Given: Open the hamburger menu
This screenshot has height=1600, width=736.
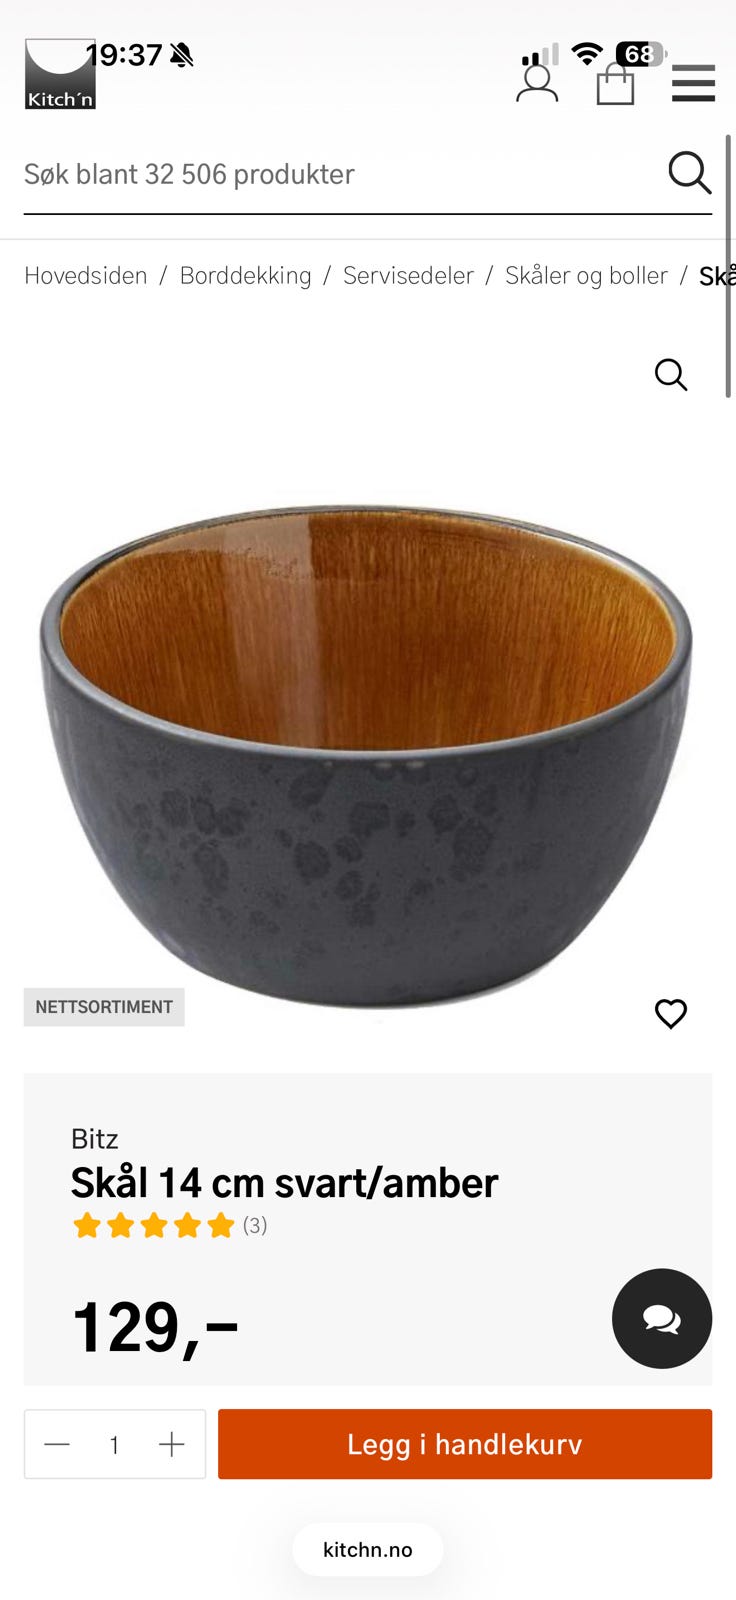Looking at the screenshot, I should [x=693, y=84].
